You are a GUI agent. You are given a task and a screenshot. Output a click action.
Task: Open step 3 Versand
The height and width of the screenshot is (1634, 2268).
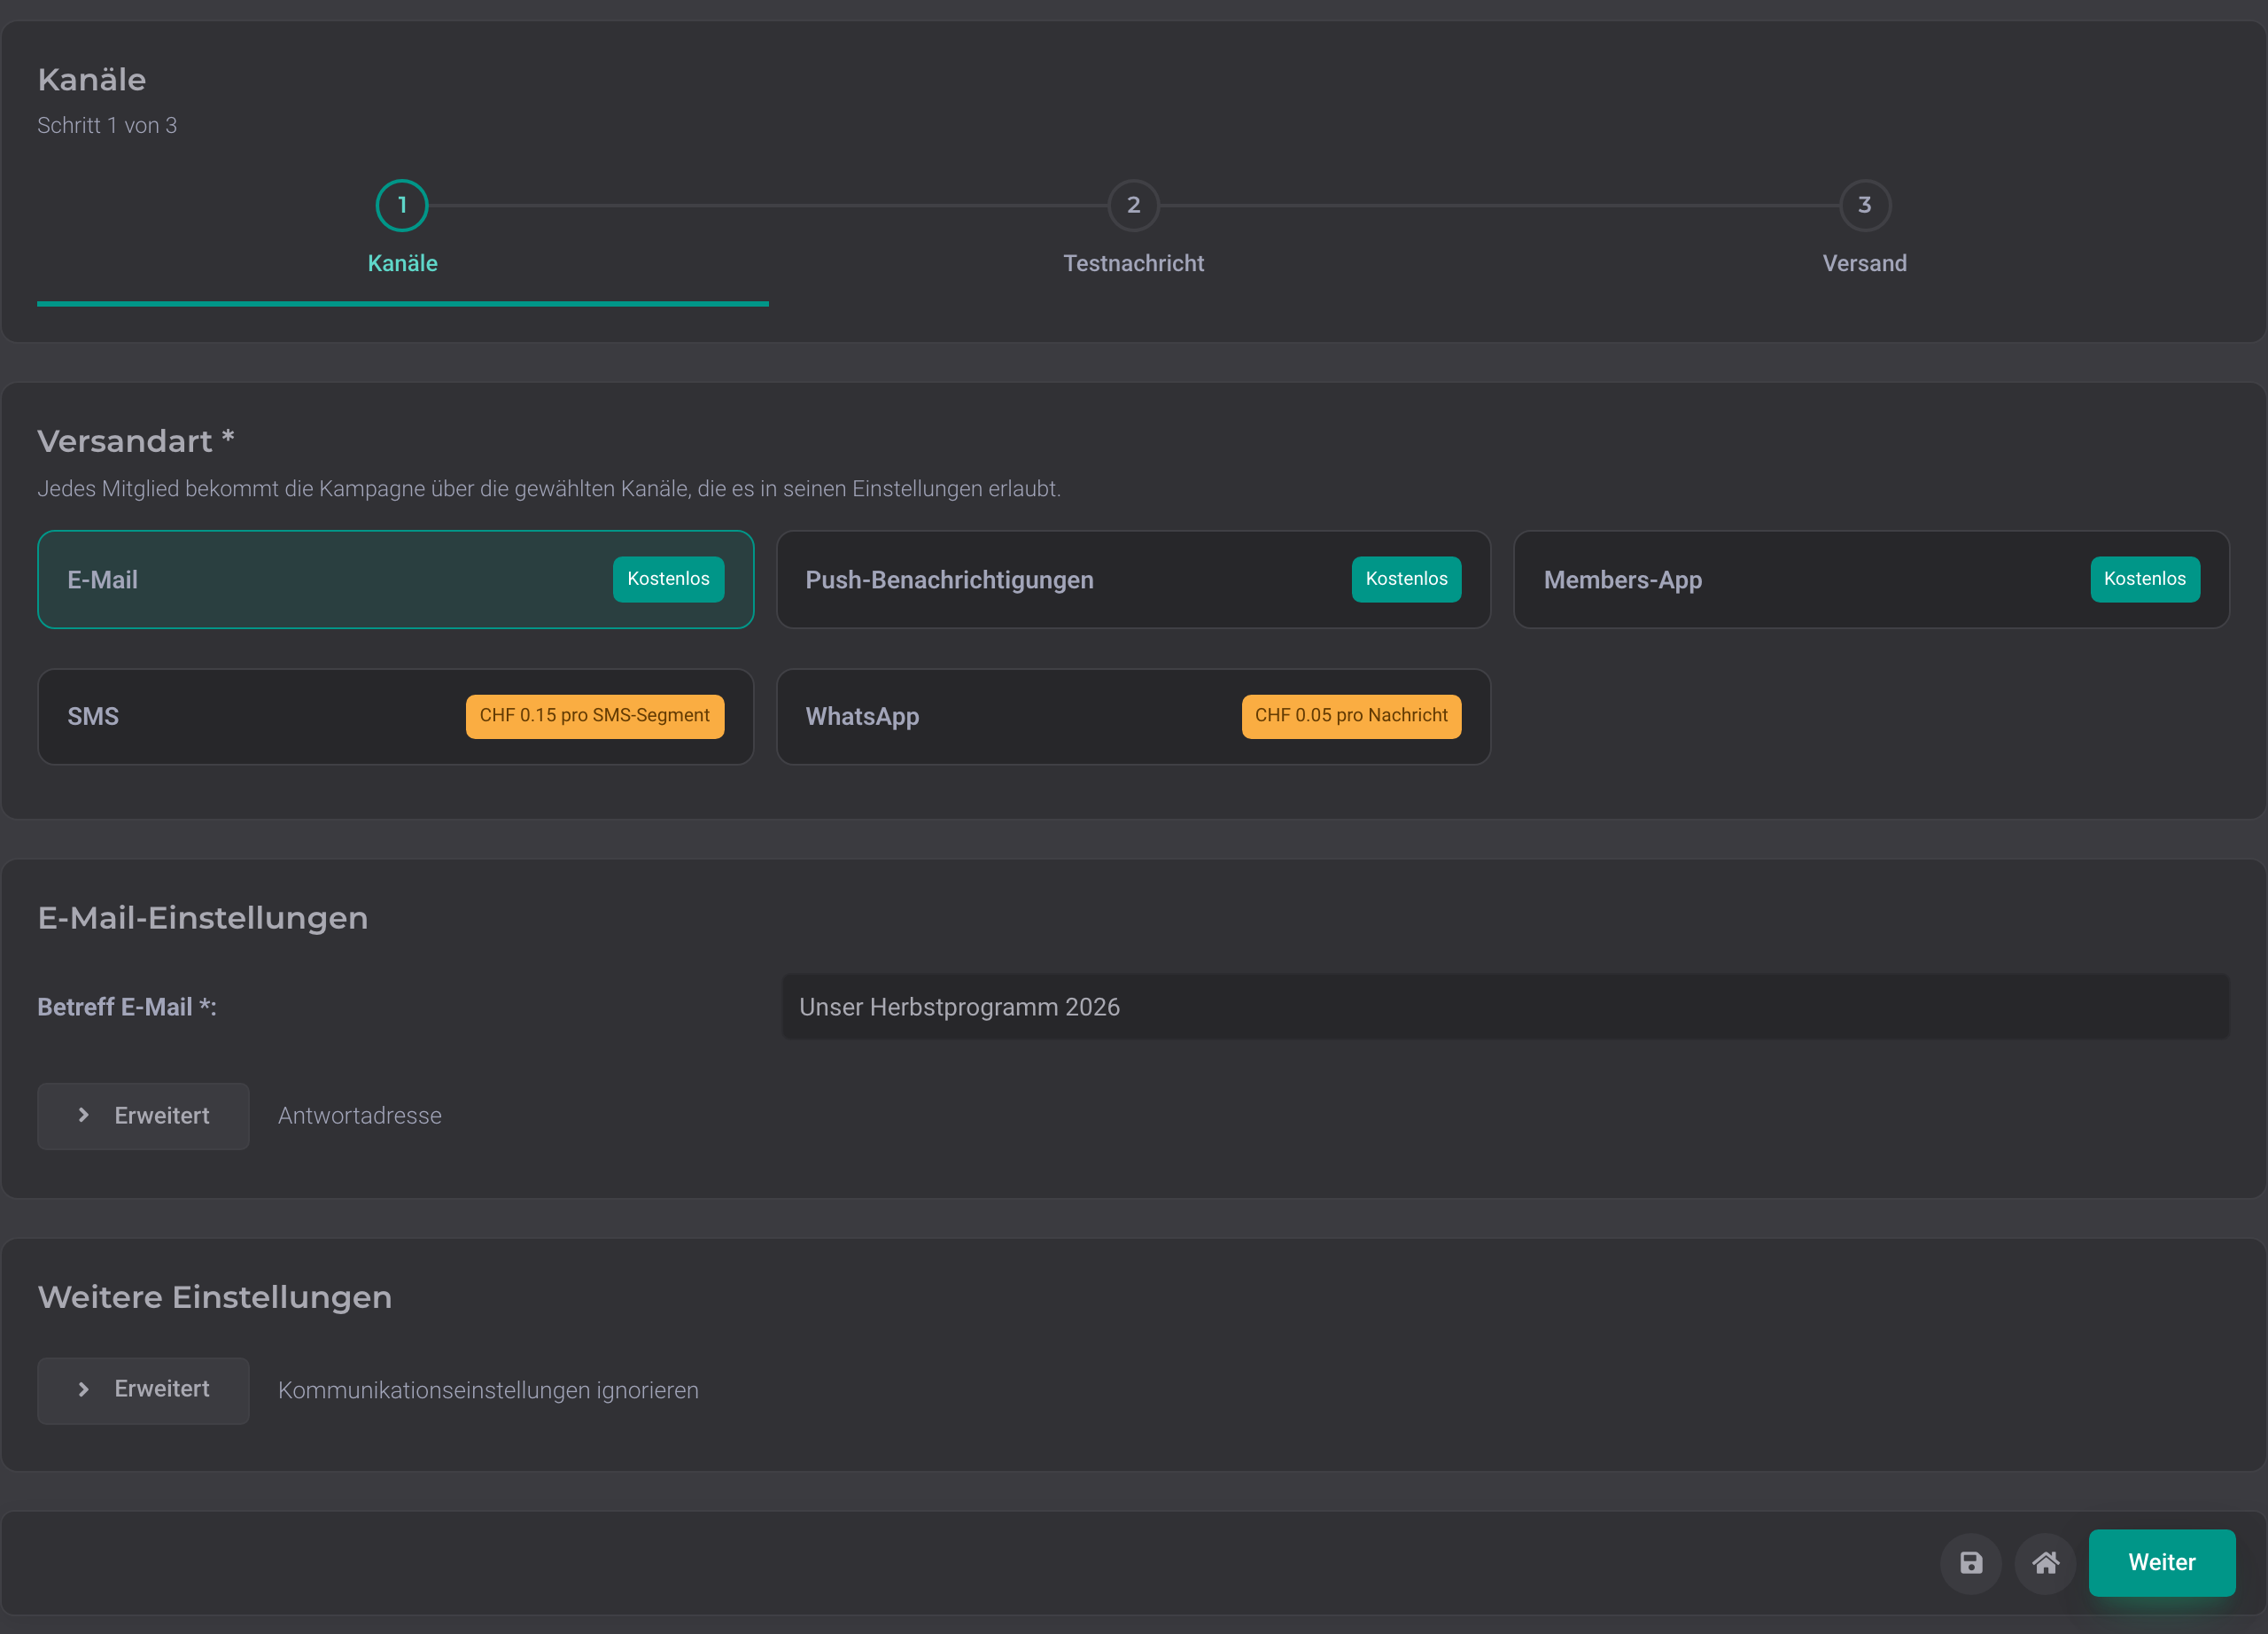[x=1864, y=228]
